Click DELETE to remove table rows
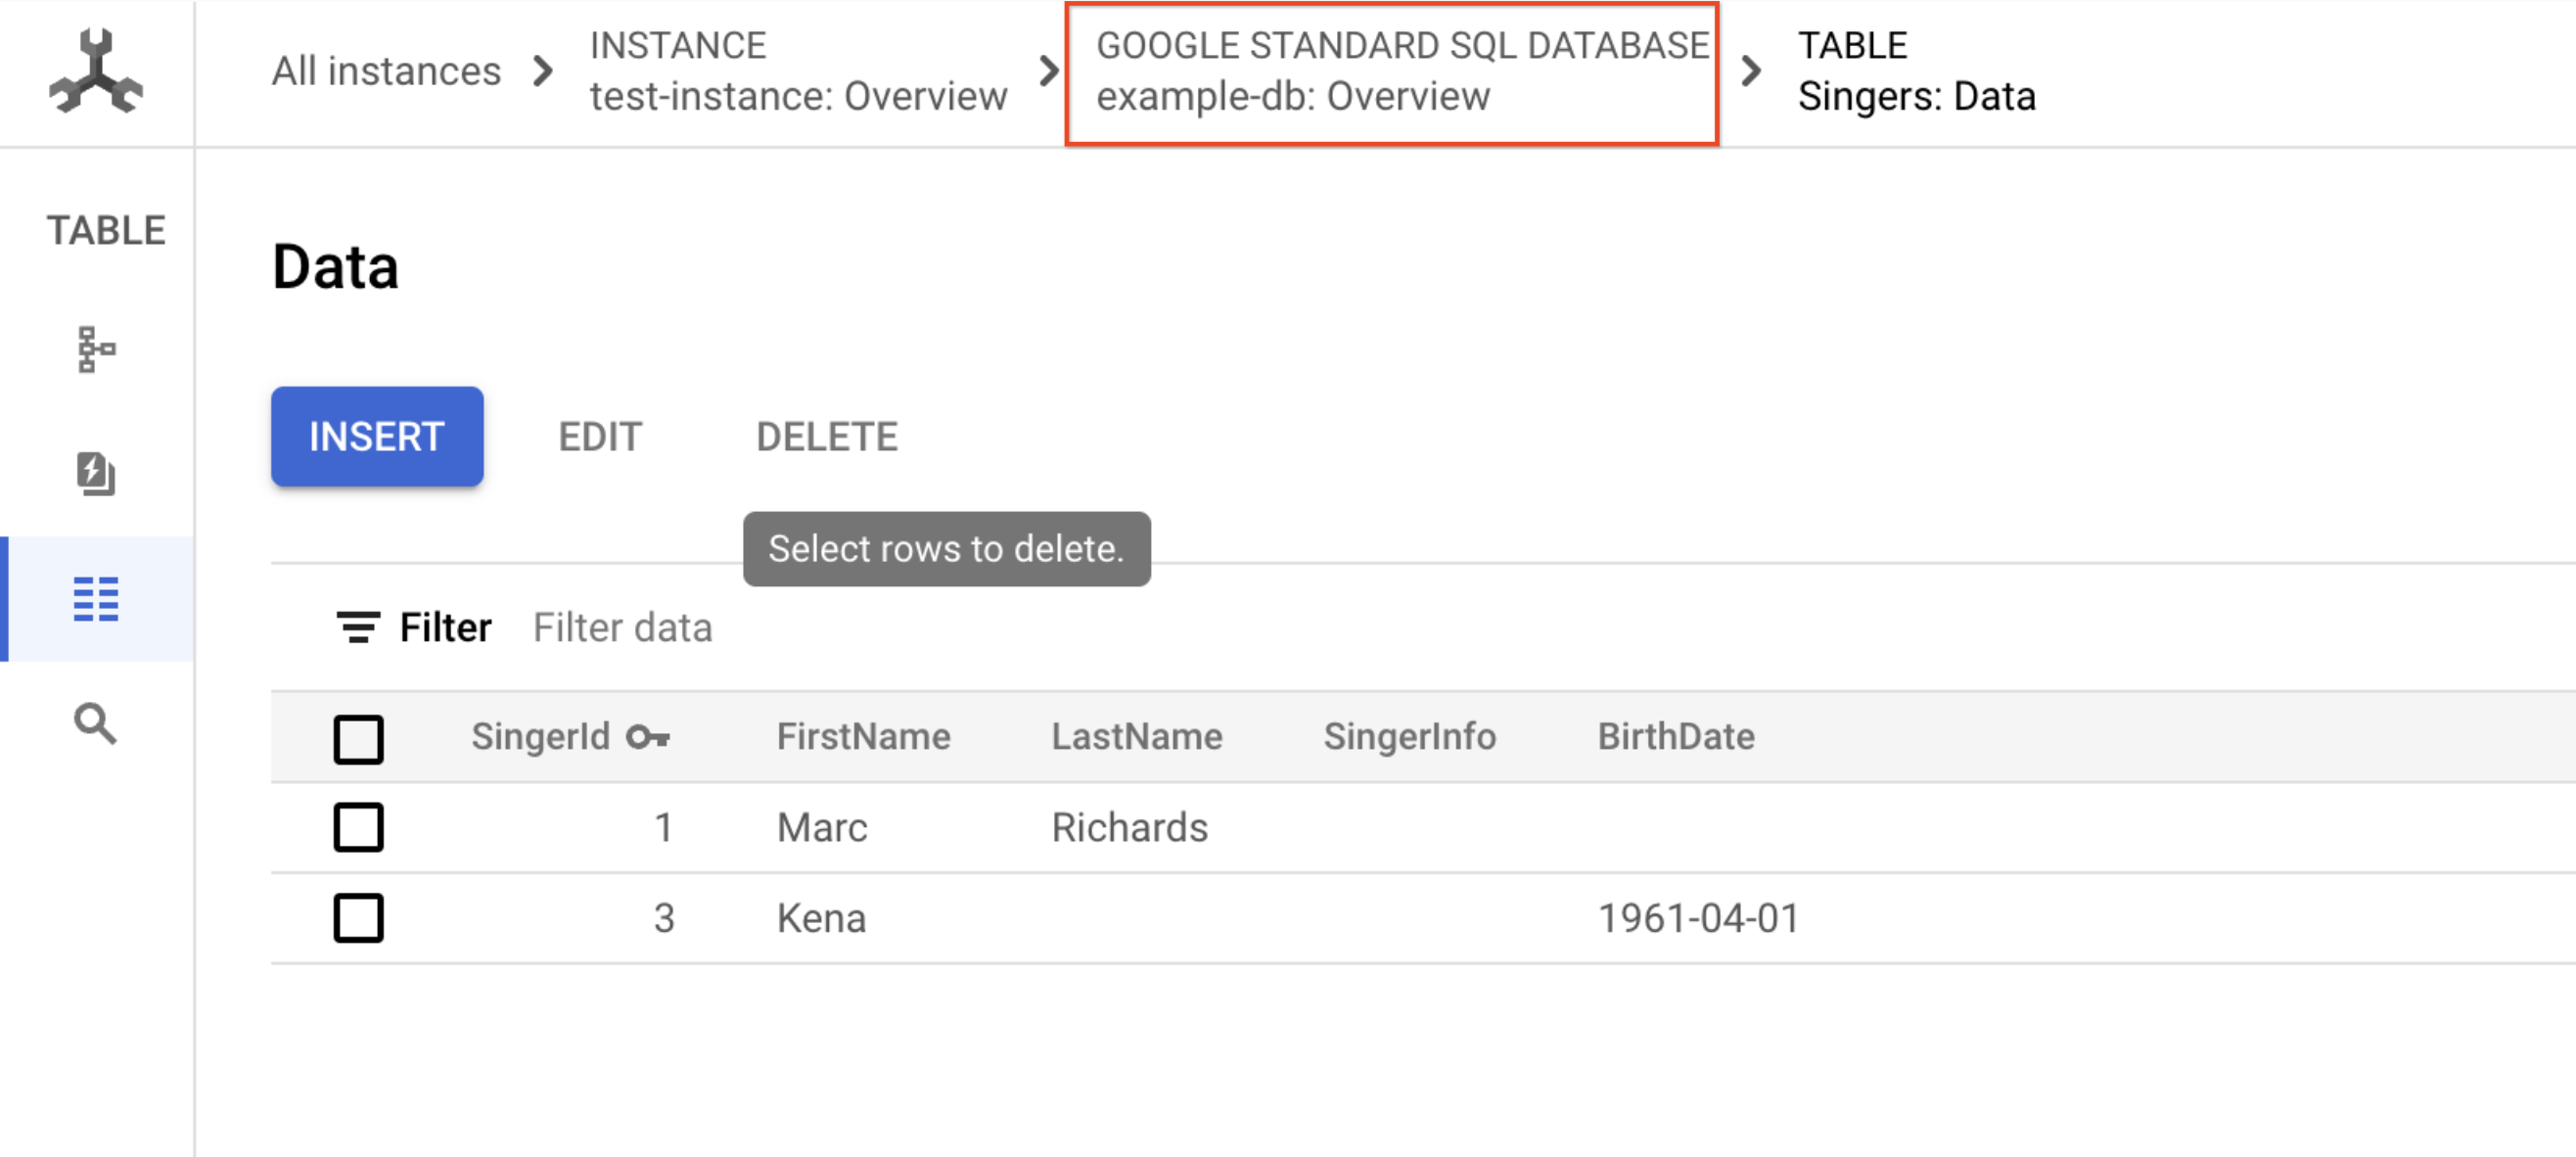This screenshot has height=1157, width=2576. click(x=823, y=438)
